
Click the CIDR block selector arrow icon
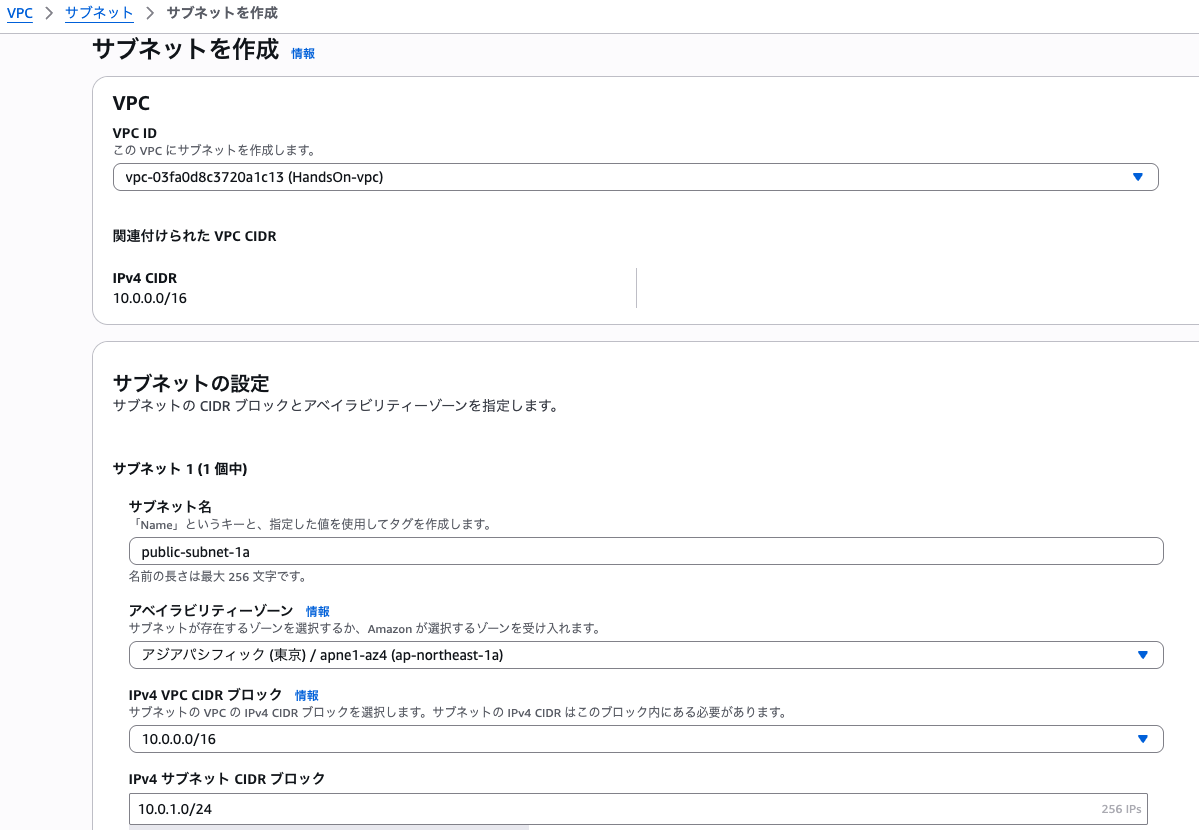(1144, 738)
